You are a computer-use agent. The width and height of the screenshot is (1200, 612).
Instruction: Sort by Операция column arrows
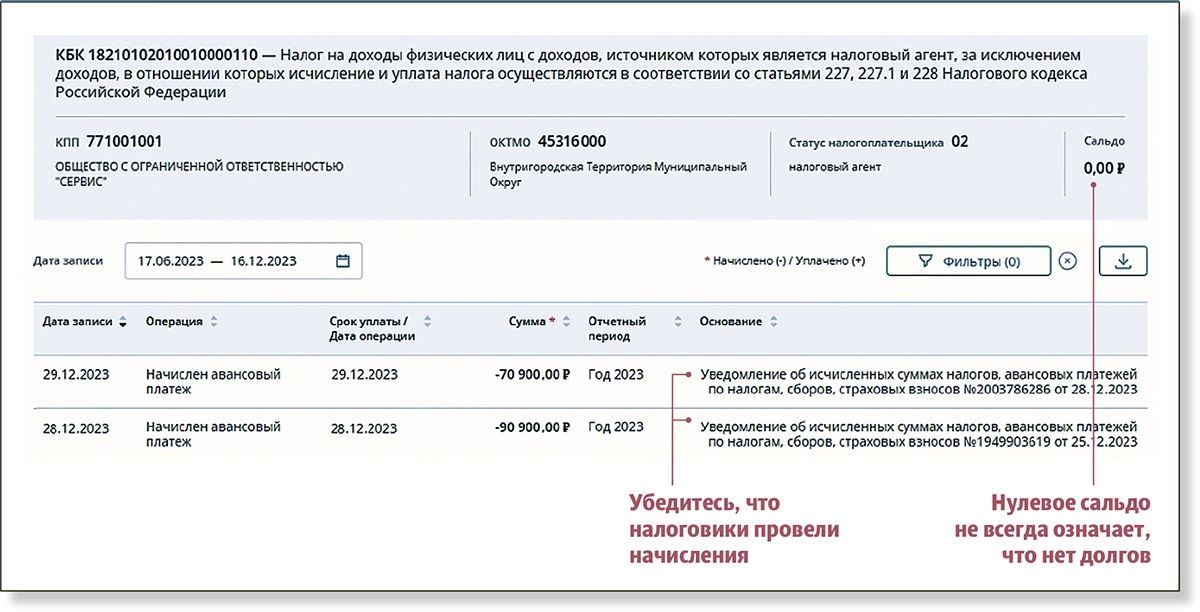214,322
